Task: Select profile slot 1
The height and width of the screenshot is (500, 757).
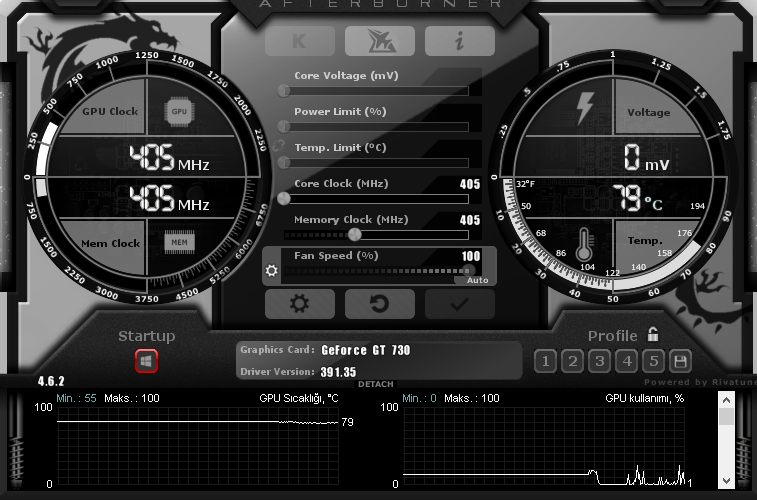Action: point(546,361)
